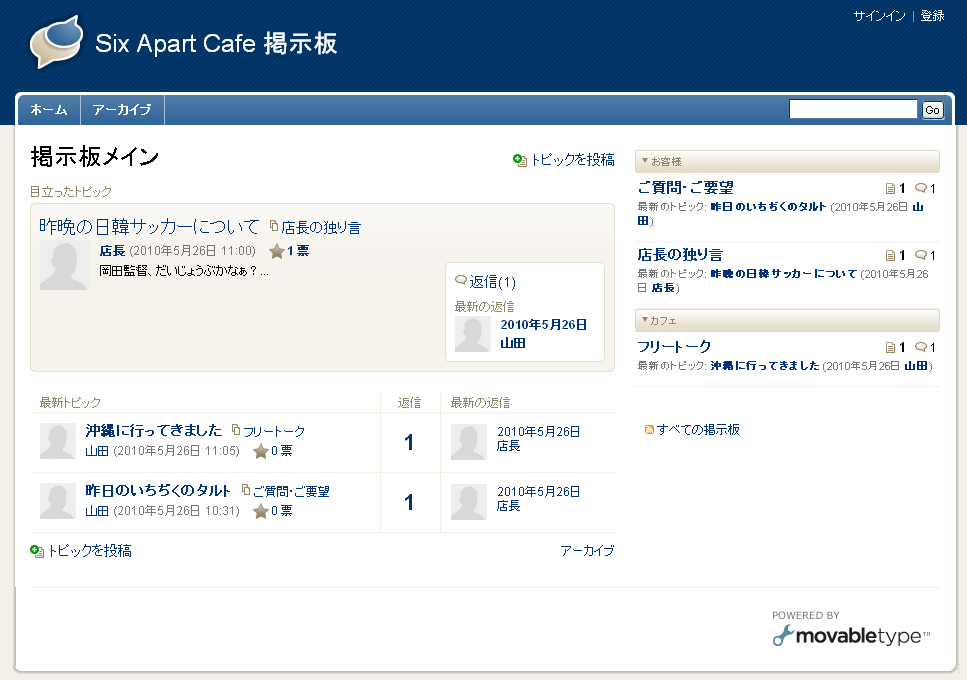
Task: Collapse the お客様 sidebar section
Action: pyautogui.click(x=787, y=162)
